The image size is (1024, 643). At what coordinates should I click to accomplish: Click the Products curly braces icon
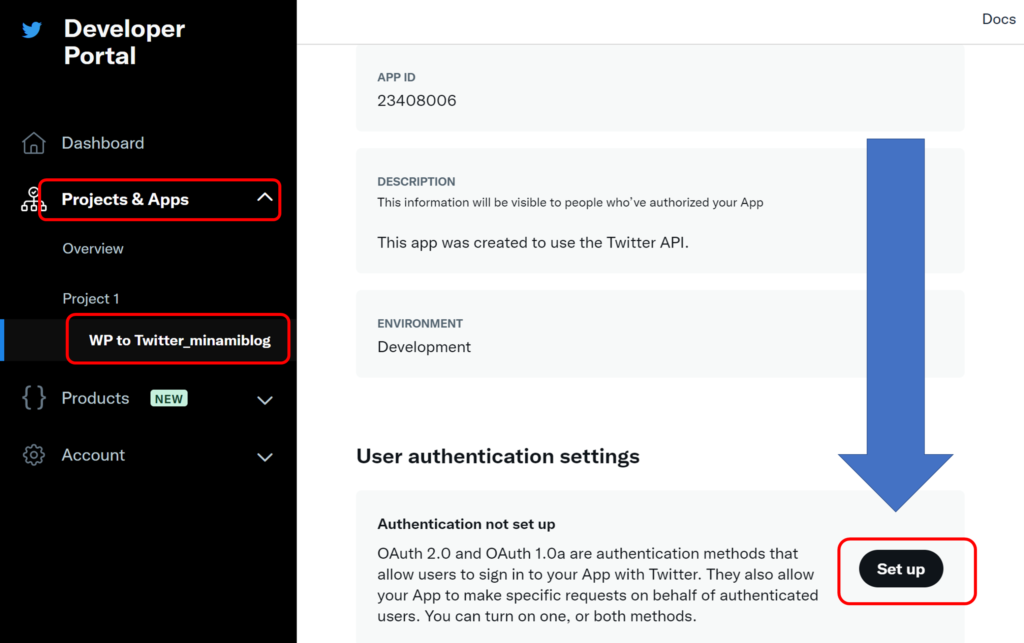(34, 398)
